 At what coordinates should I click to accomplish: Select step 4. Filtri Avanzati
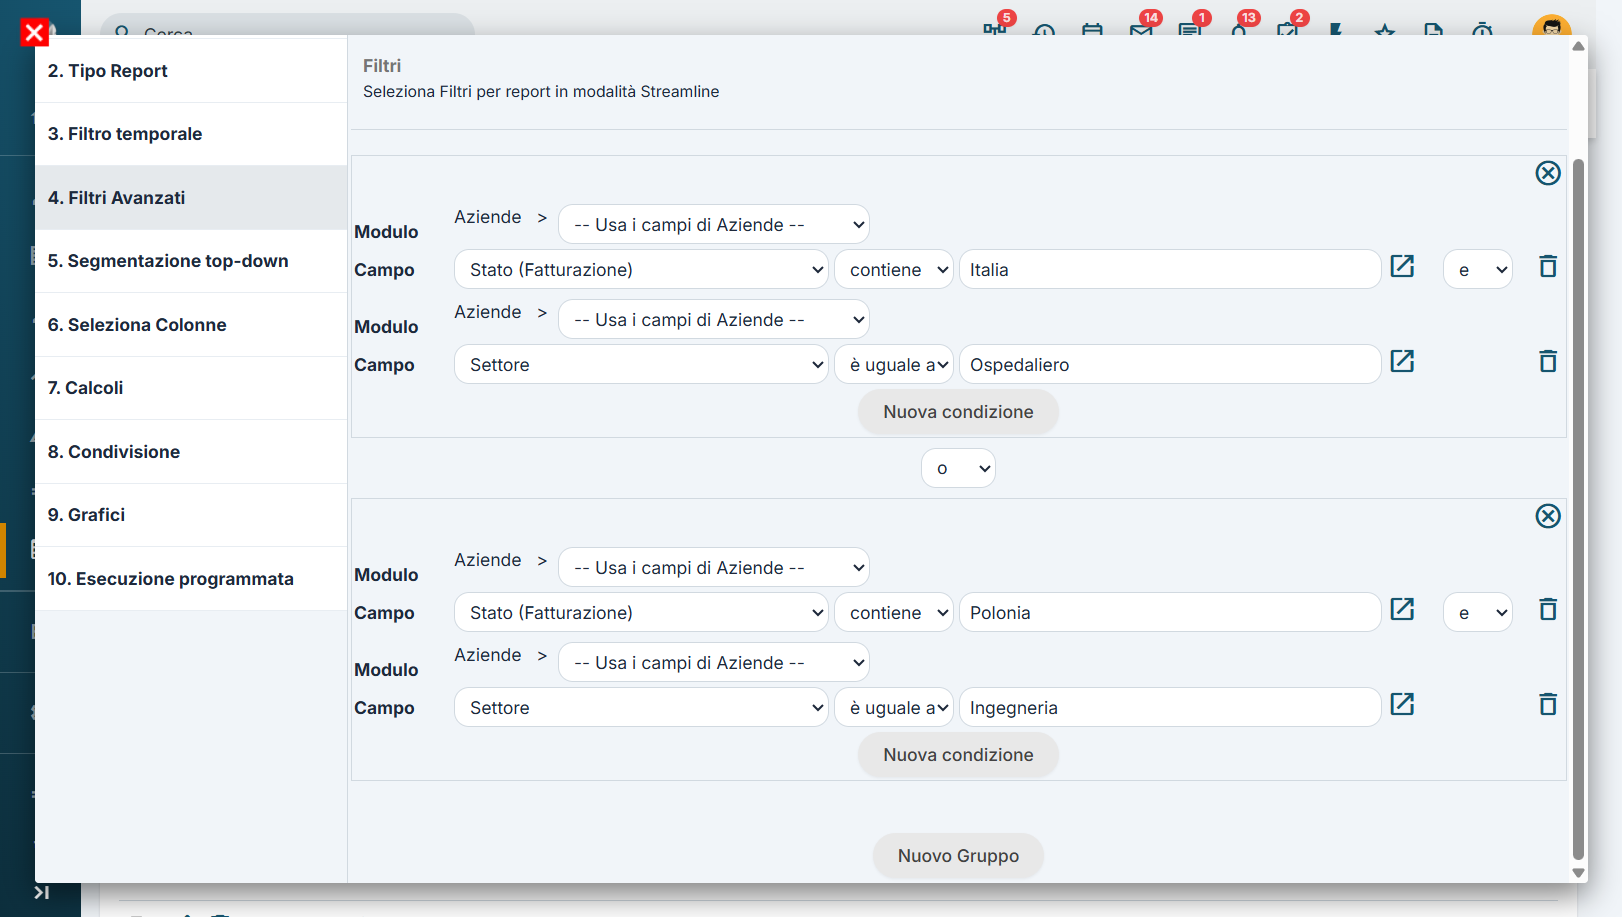191,198
